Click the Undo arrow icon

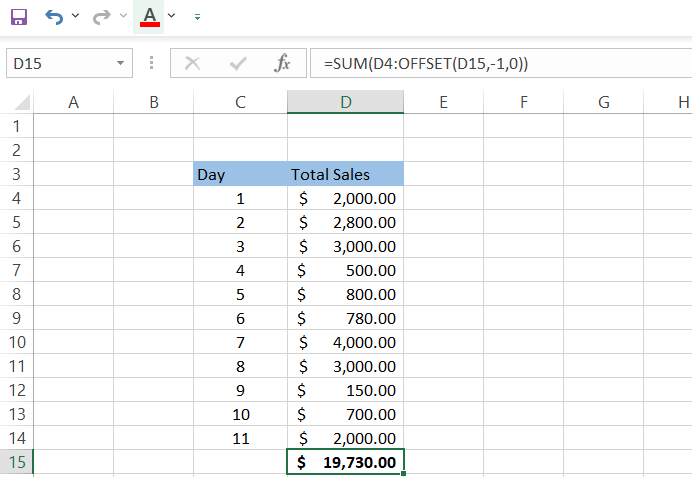54,16
